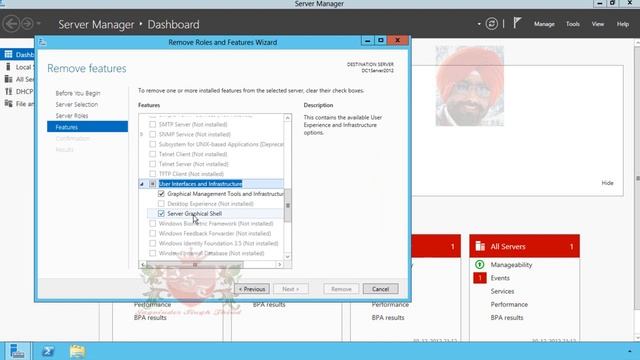
Task: Open the View menu
Action: [598, 24]
